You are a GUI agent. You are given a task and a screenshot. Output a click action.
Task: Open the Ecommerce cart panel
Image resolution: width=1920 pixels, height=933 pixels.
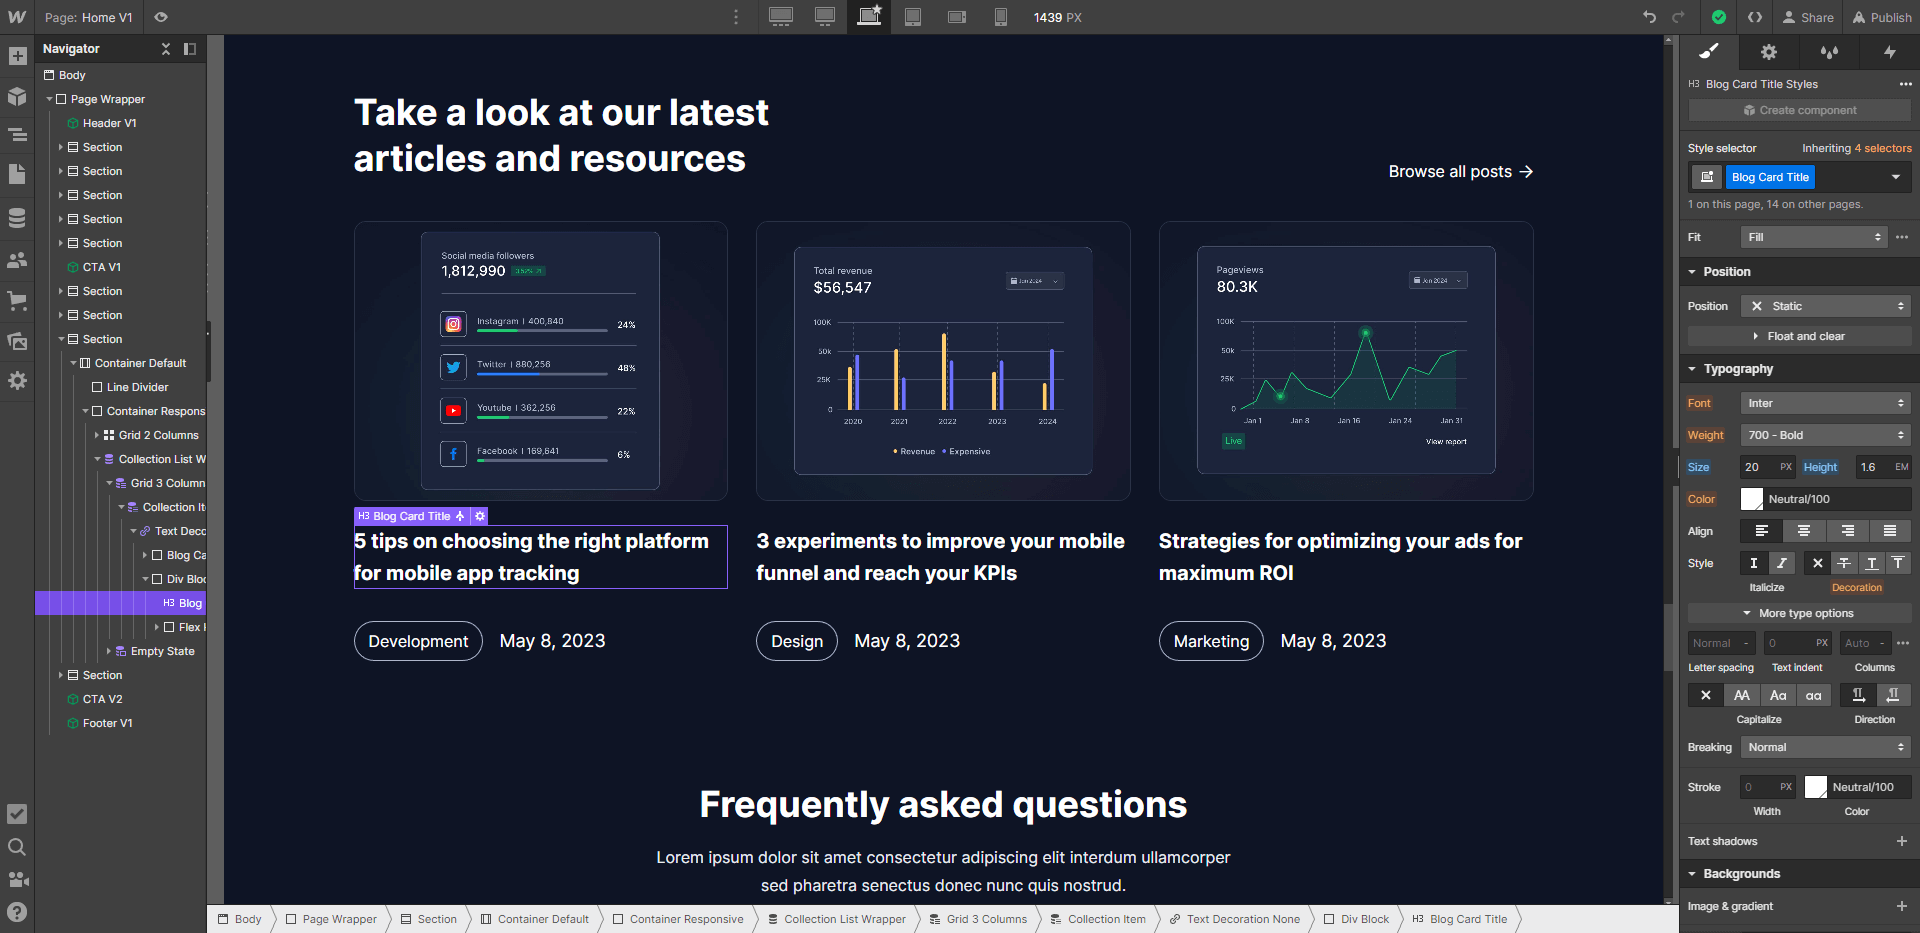(16, 298)
